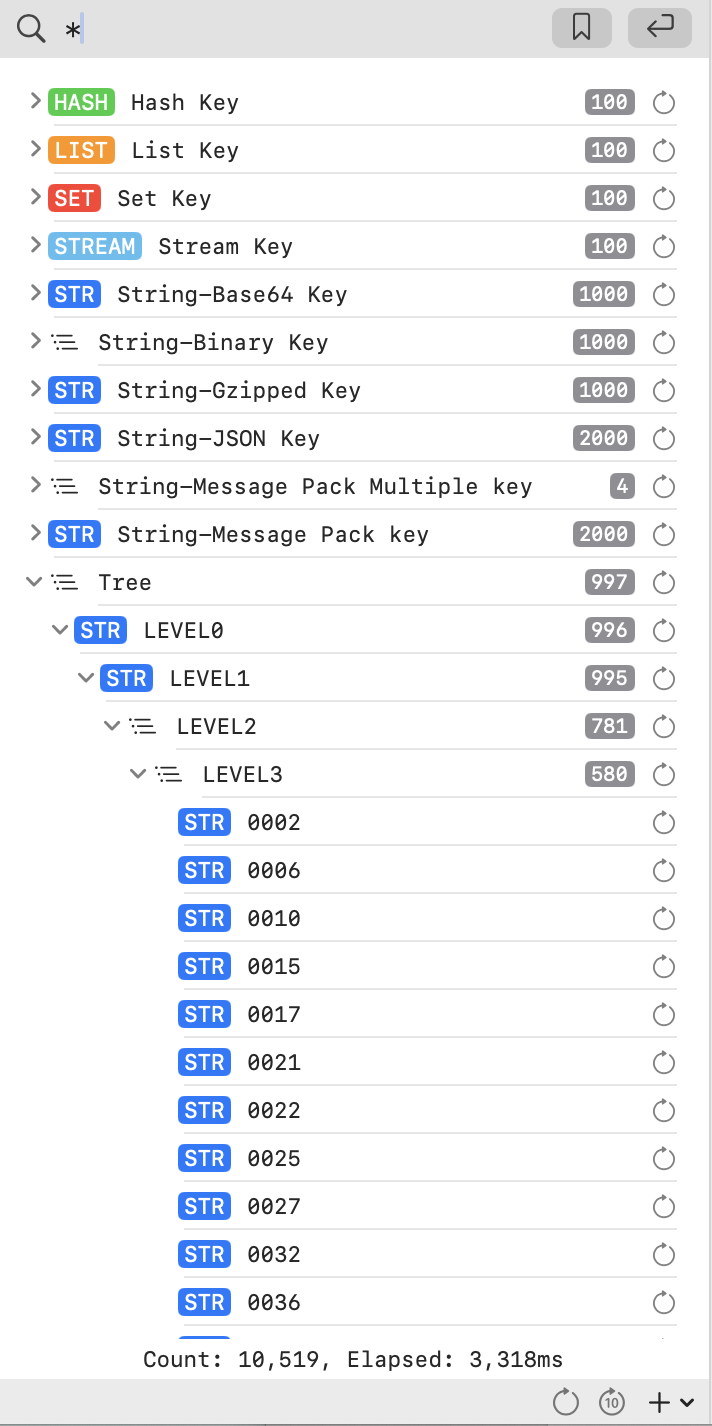Click the magnifying glass search icon

[x=31, y=29]
